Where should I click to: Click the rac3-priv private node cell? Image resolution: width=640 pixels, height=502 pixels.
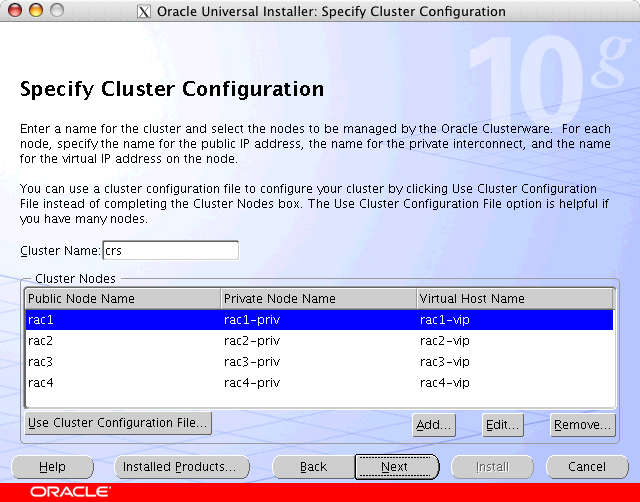pos(252,362)
